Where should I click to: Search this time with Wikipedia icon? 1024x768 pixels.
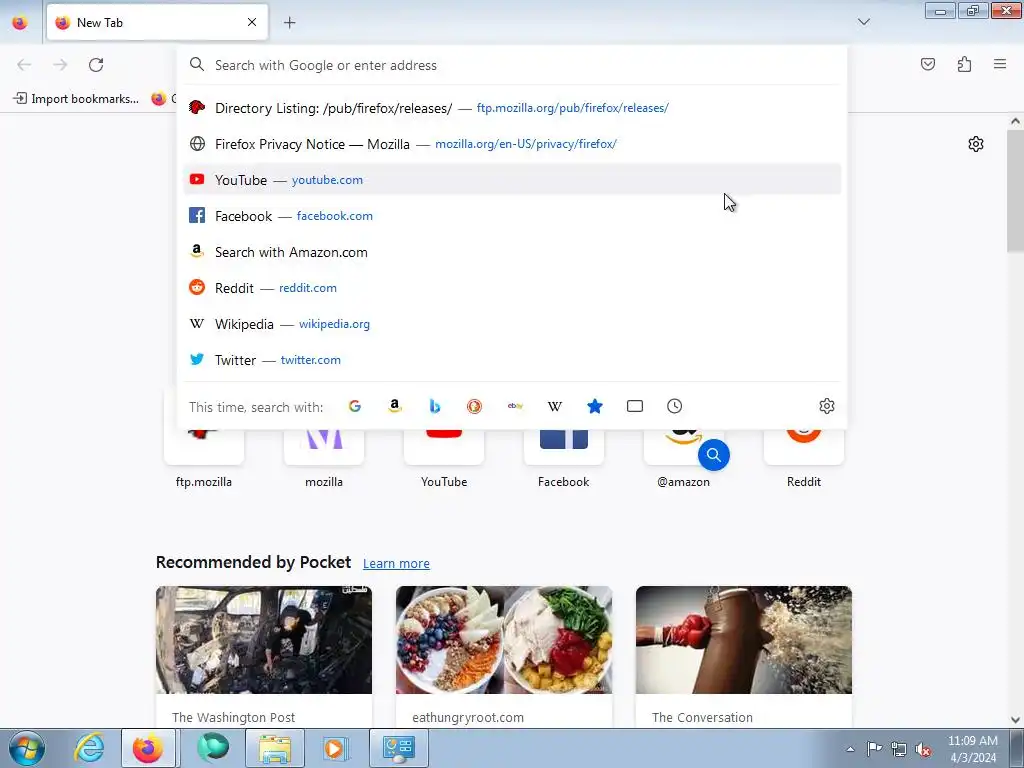click(554, 406)
